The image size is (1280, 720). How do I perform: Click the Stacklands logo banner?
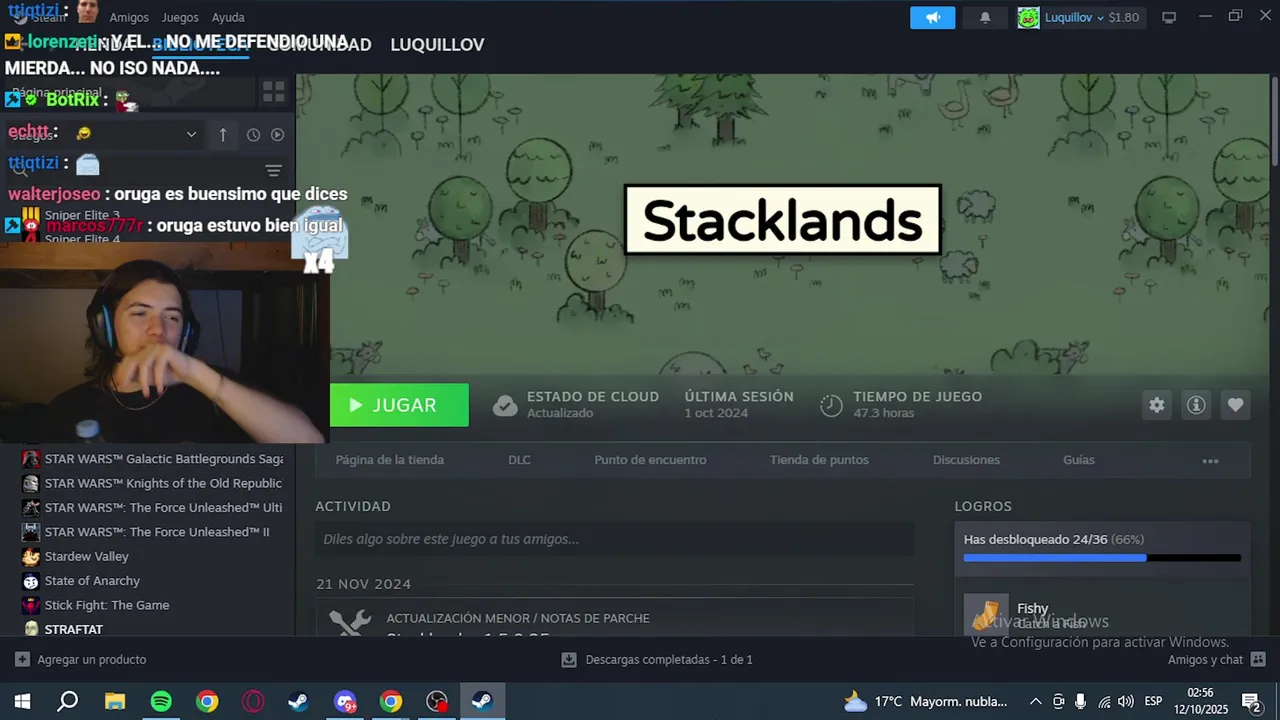click(x=783, y=220)
